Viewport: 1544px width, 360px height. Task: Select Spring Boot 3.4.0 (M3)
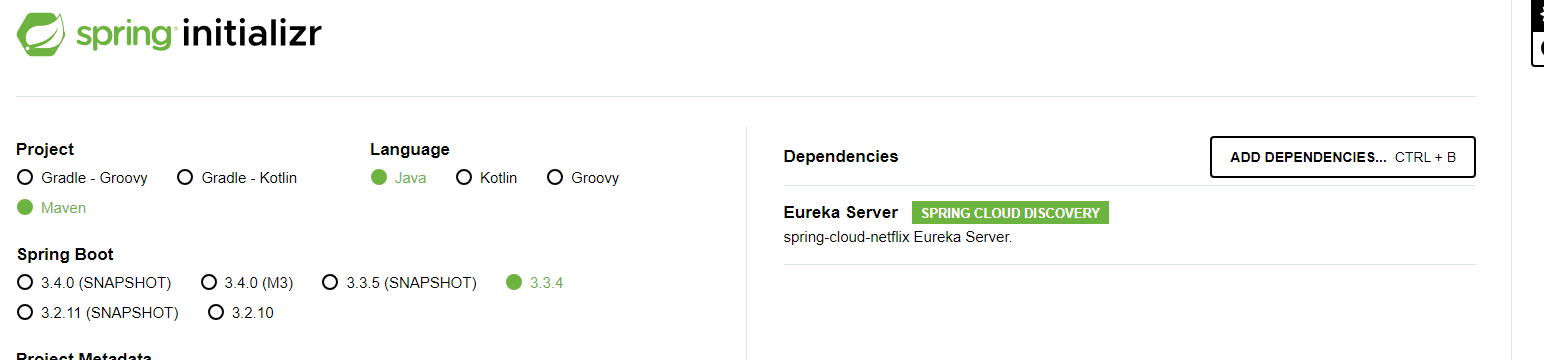point(247,283)
